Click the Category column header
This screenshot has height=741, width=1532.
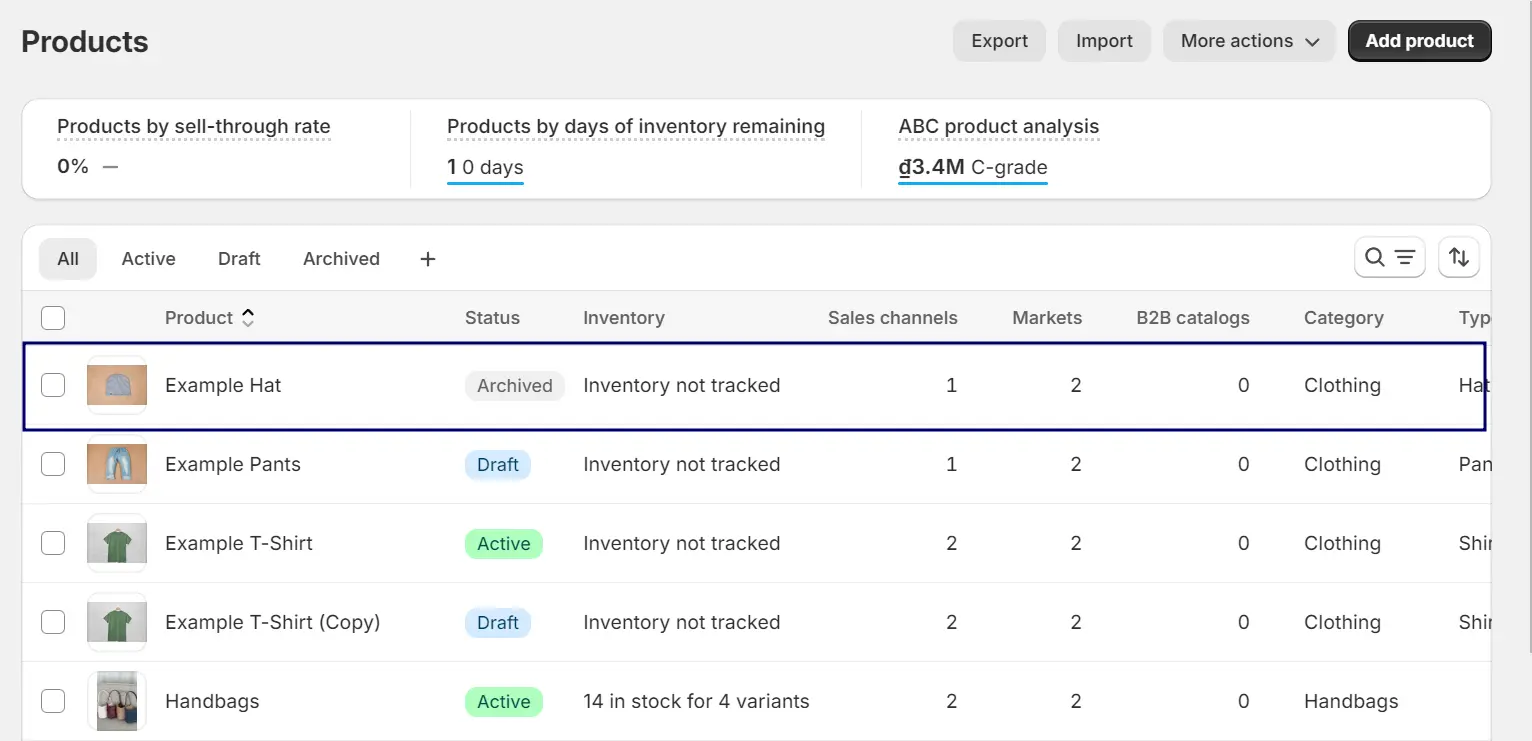(x=1343, y=318)
